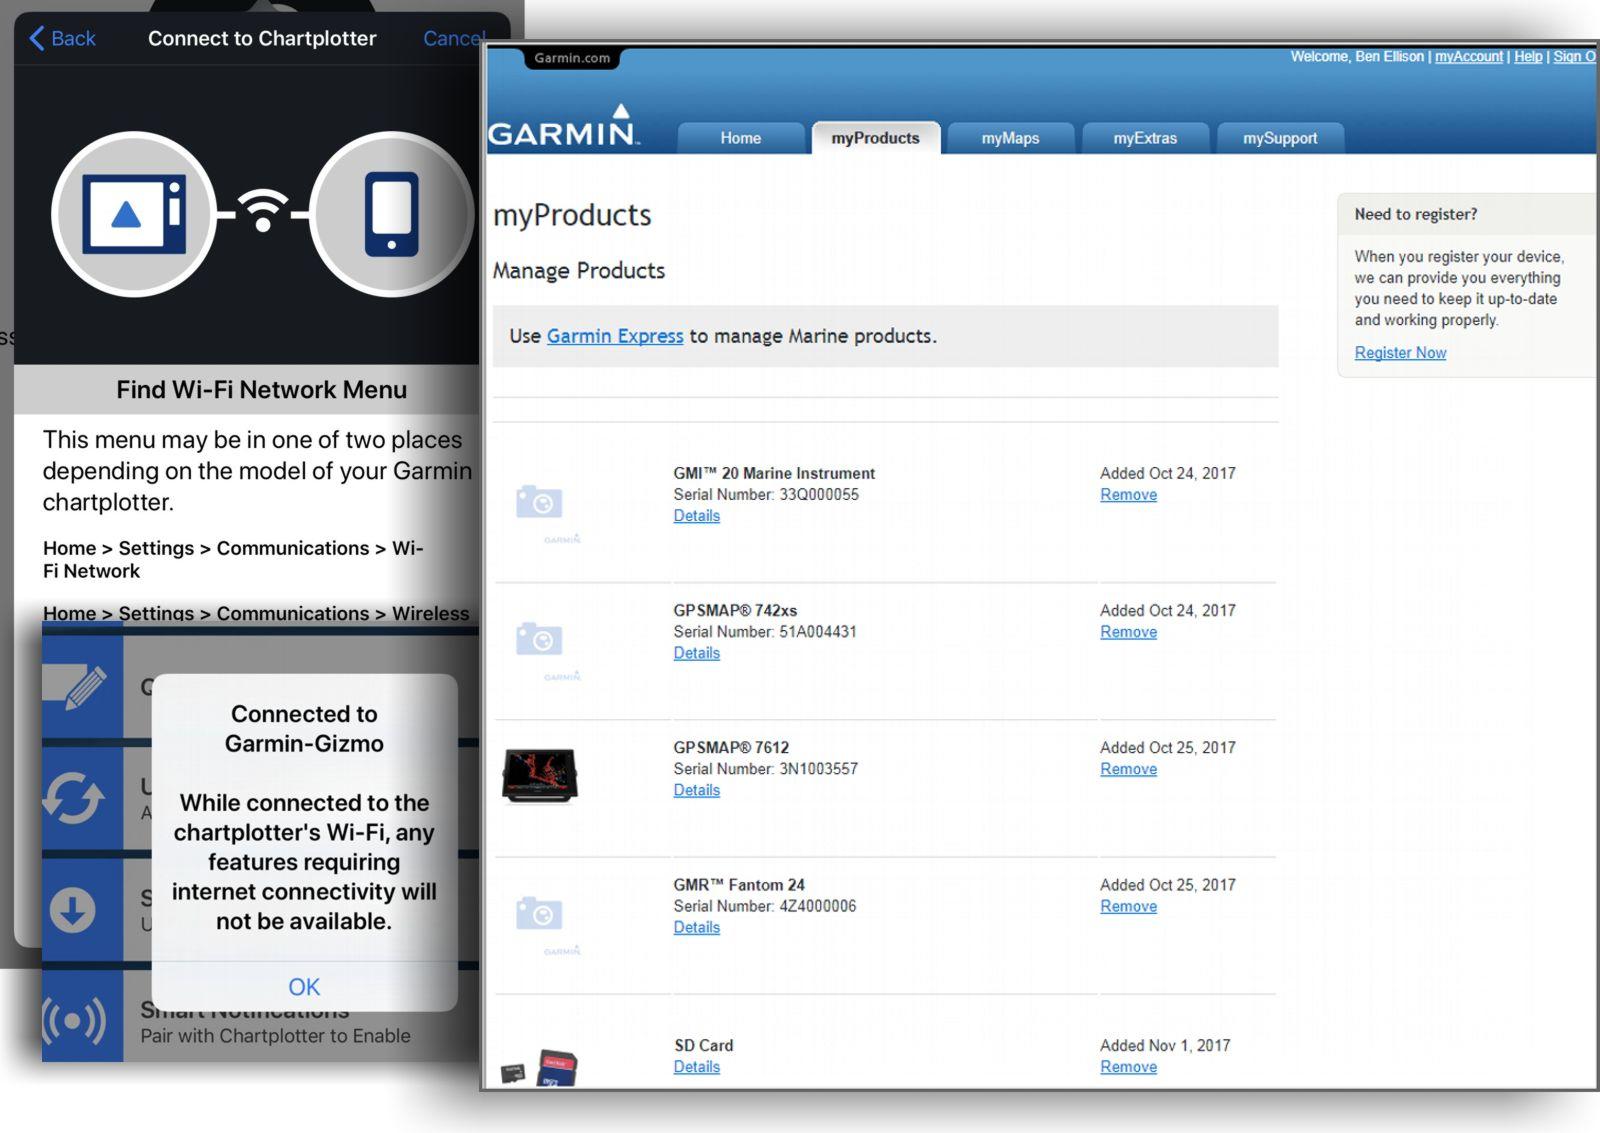Click the GPSMAP 7612 product photo

click(540, 775)
